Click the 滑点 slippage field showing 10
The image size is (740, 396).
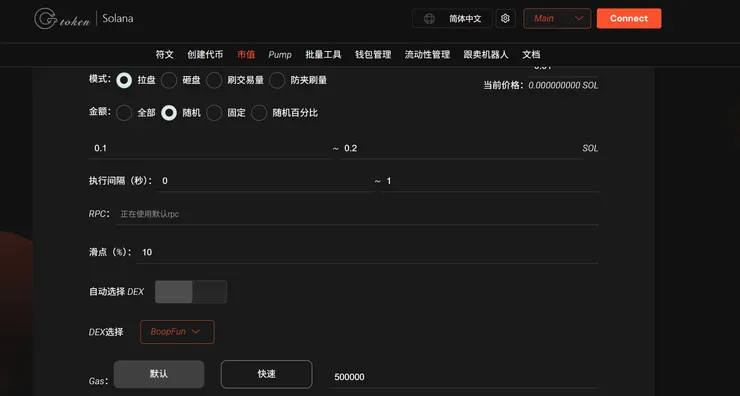coord(367,252)
